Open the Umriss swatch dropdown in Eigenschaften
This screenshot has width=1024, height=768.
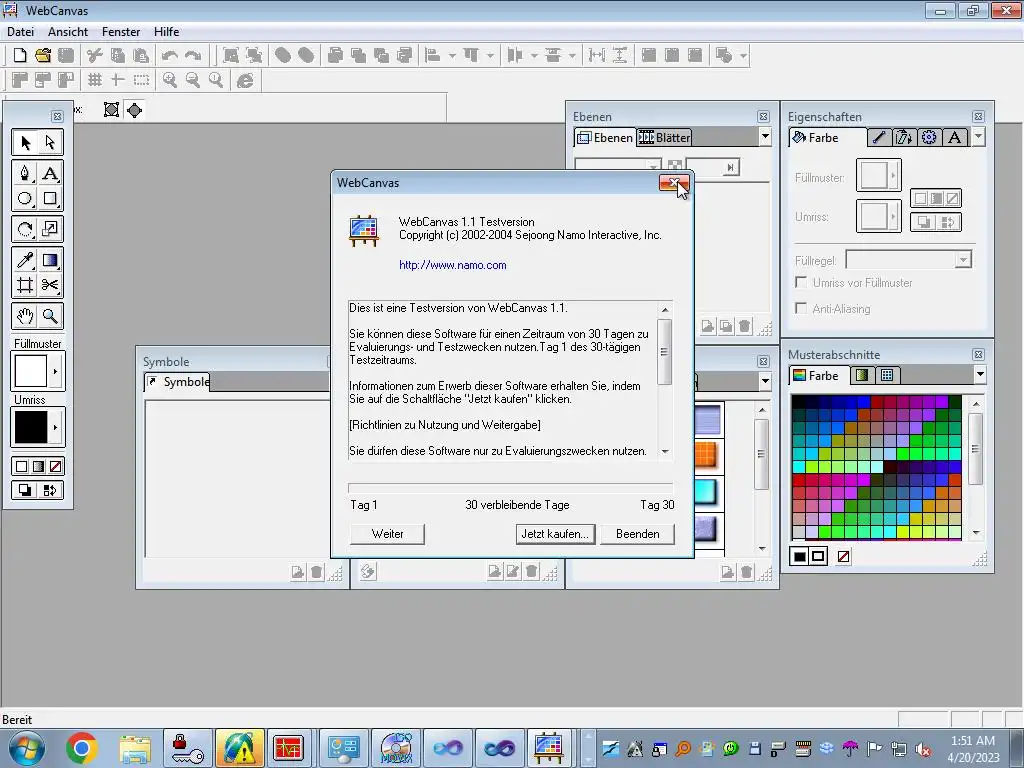pos(893,216)
